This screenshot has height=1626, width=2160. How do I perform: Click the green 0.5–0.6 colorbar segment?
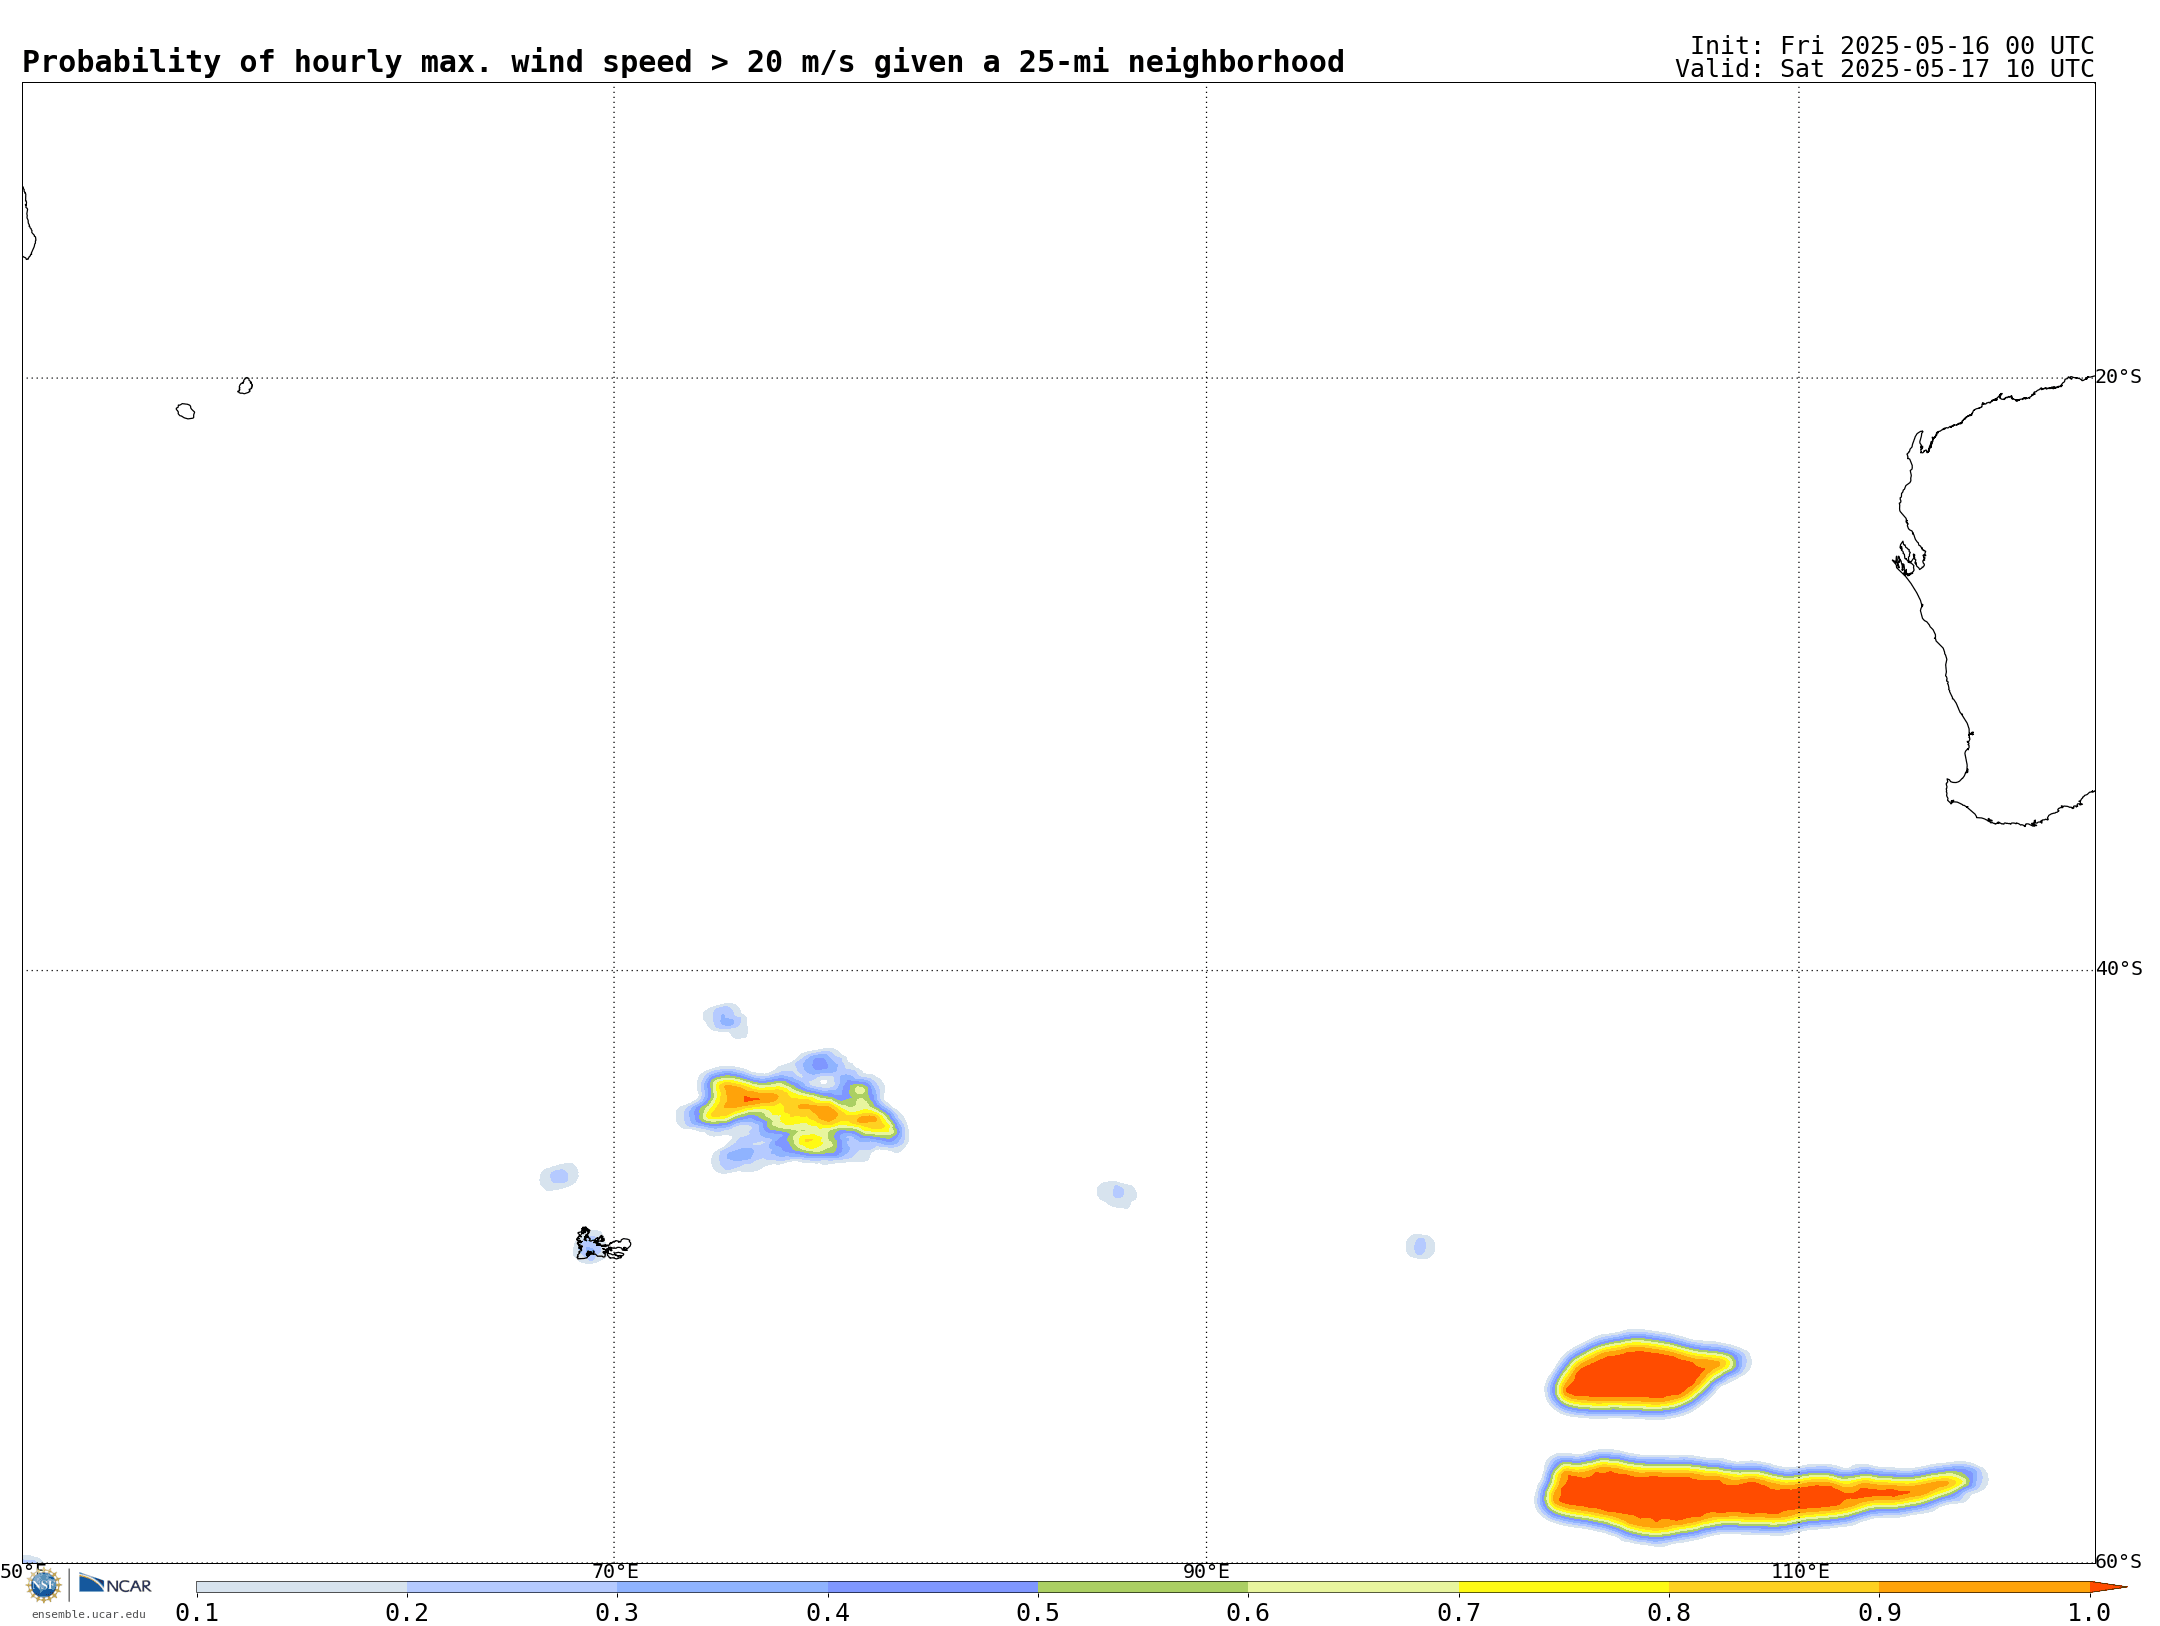tap(1143, 1587)
